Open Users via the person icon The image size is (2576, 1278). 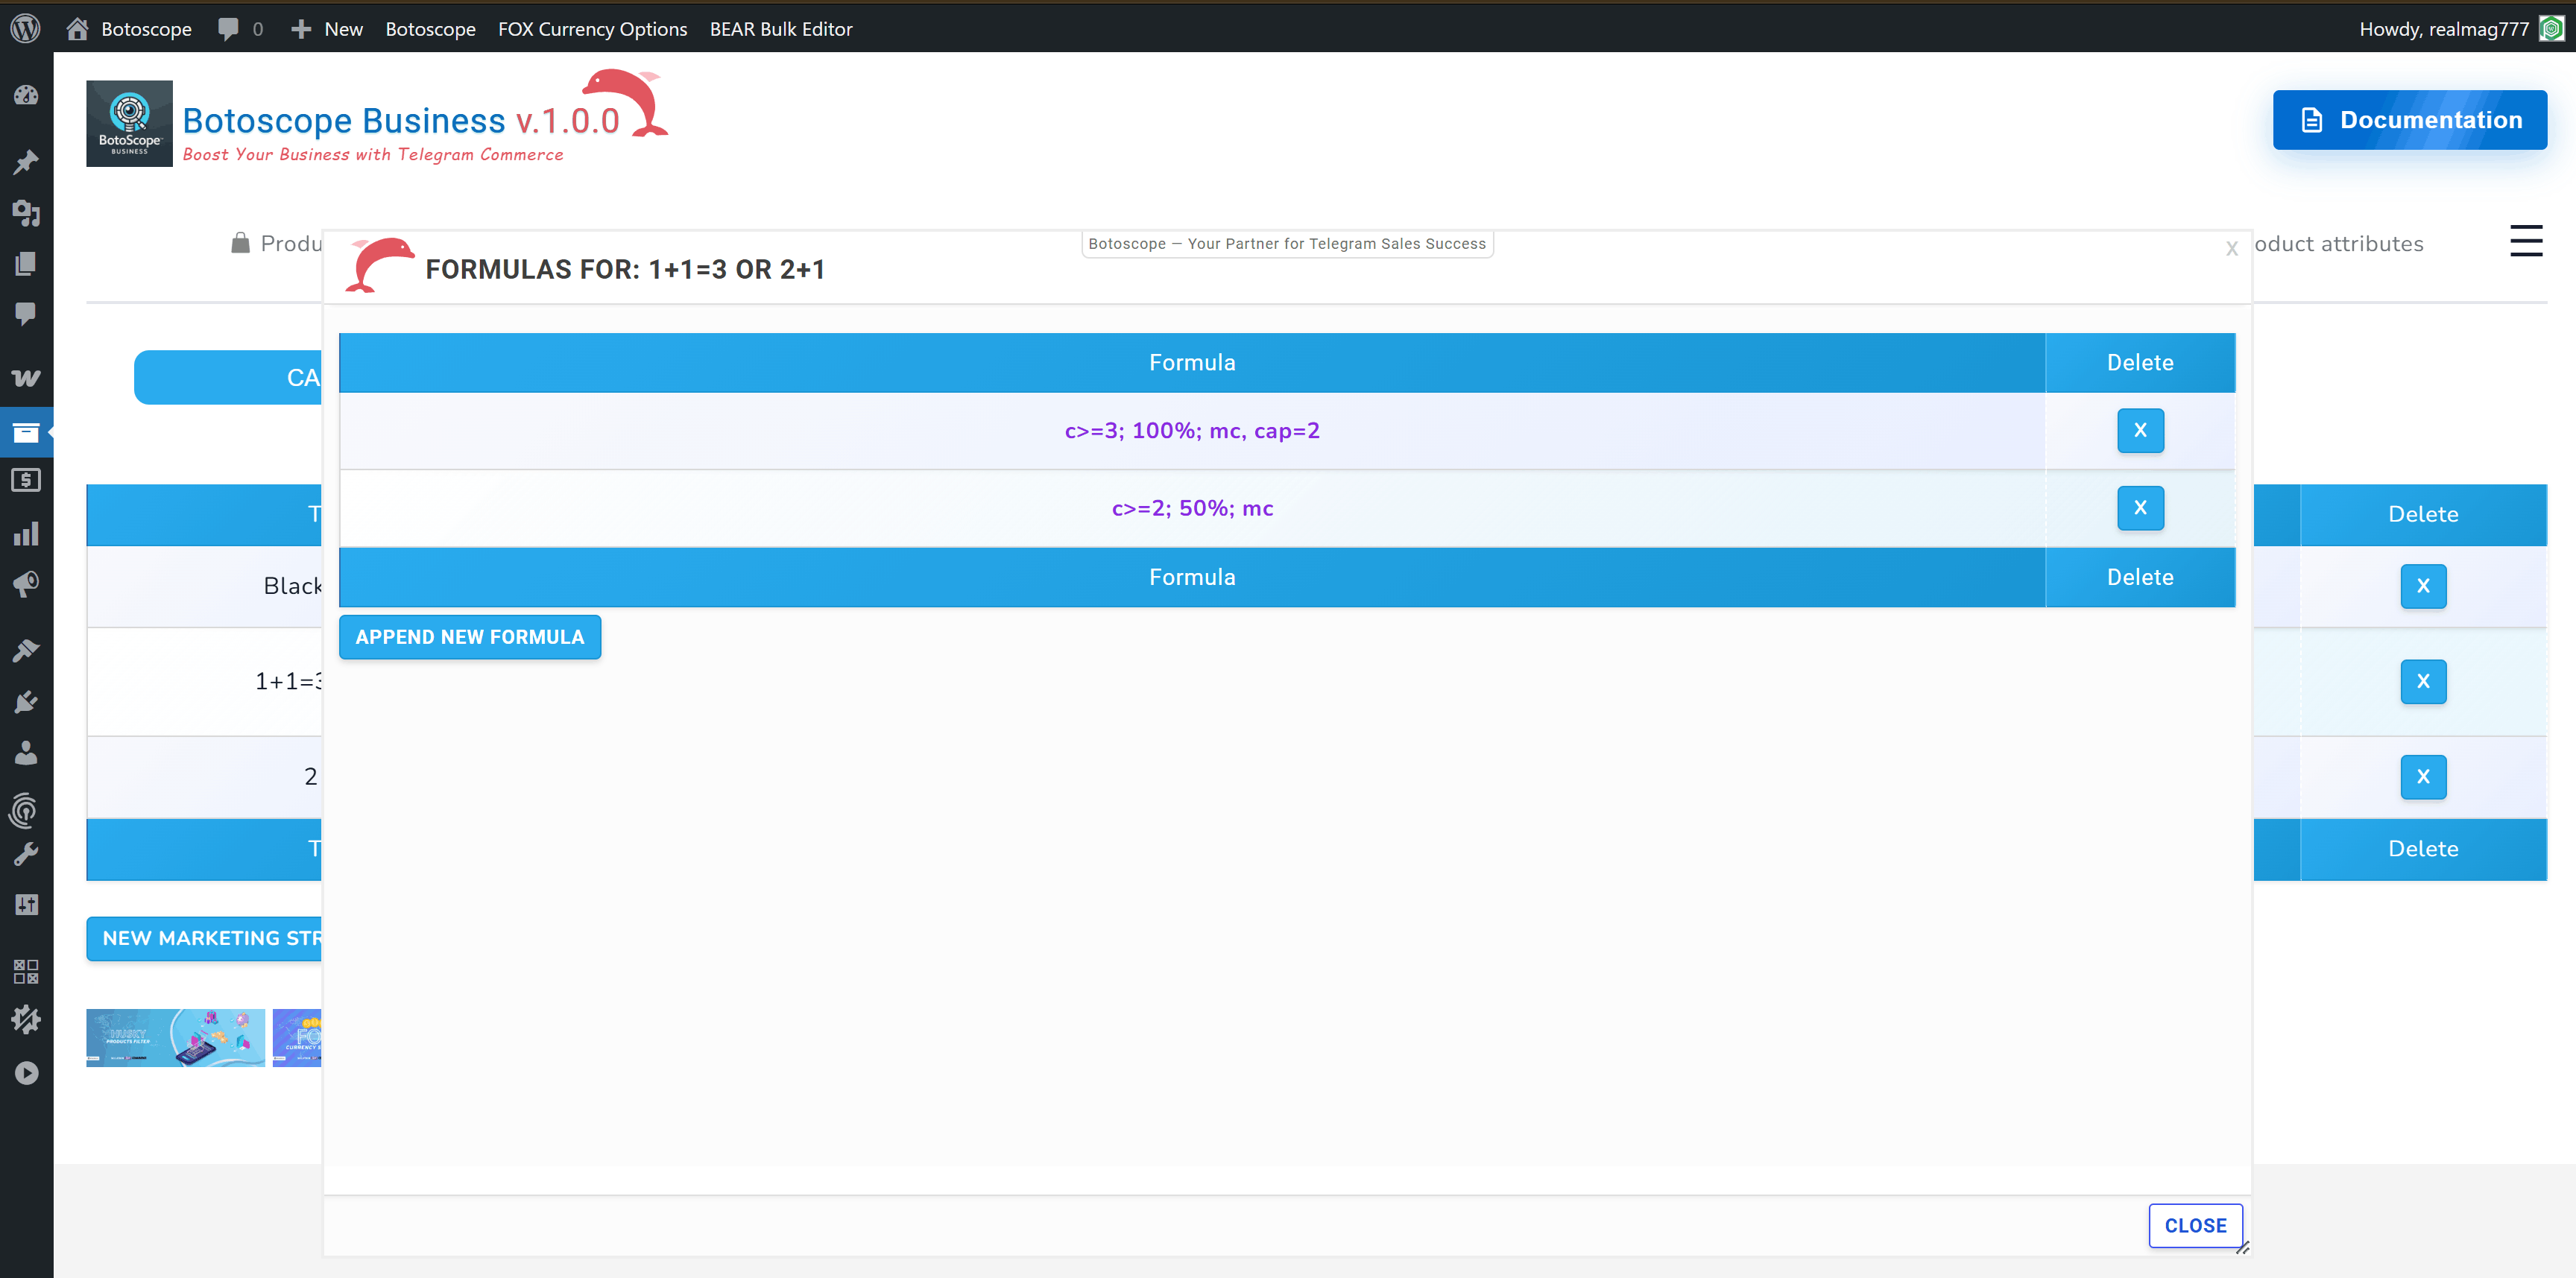(27, 754)
